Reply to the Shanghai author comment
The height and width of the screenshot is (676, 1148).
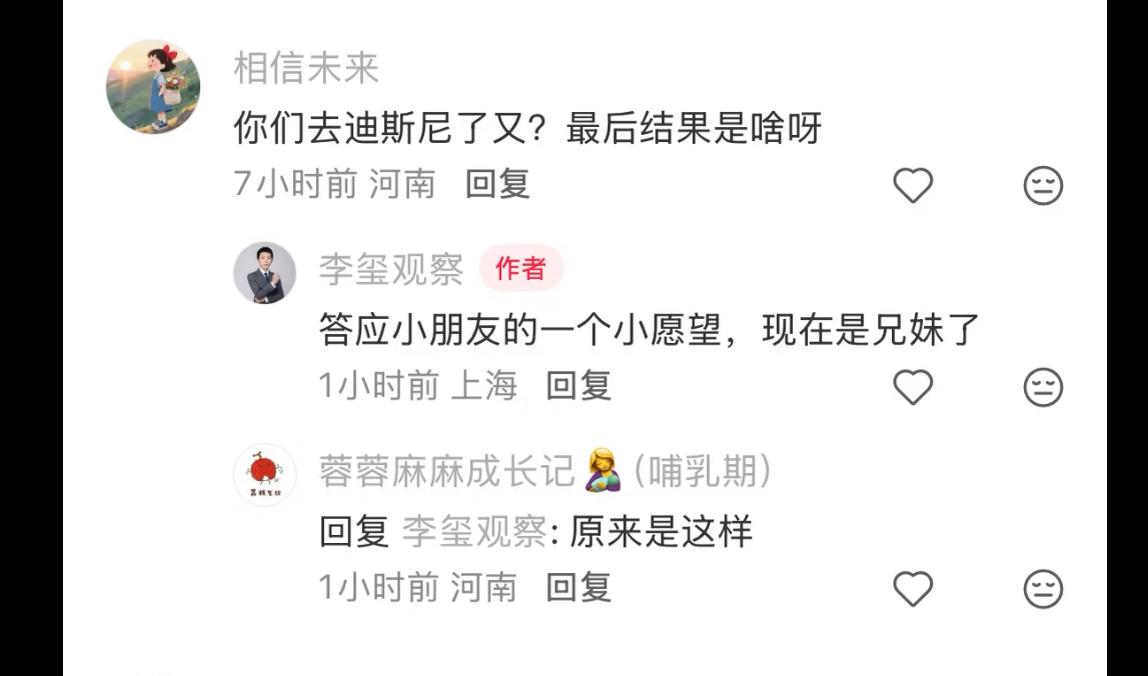pos(578,385)
